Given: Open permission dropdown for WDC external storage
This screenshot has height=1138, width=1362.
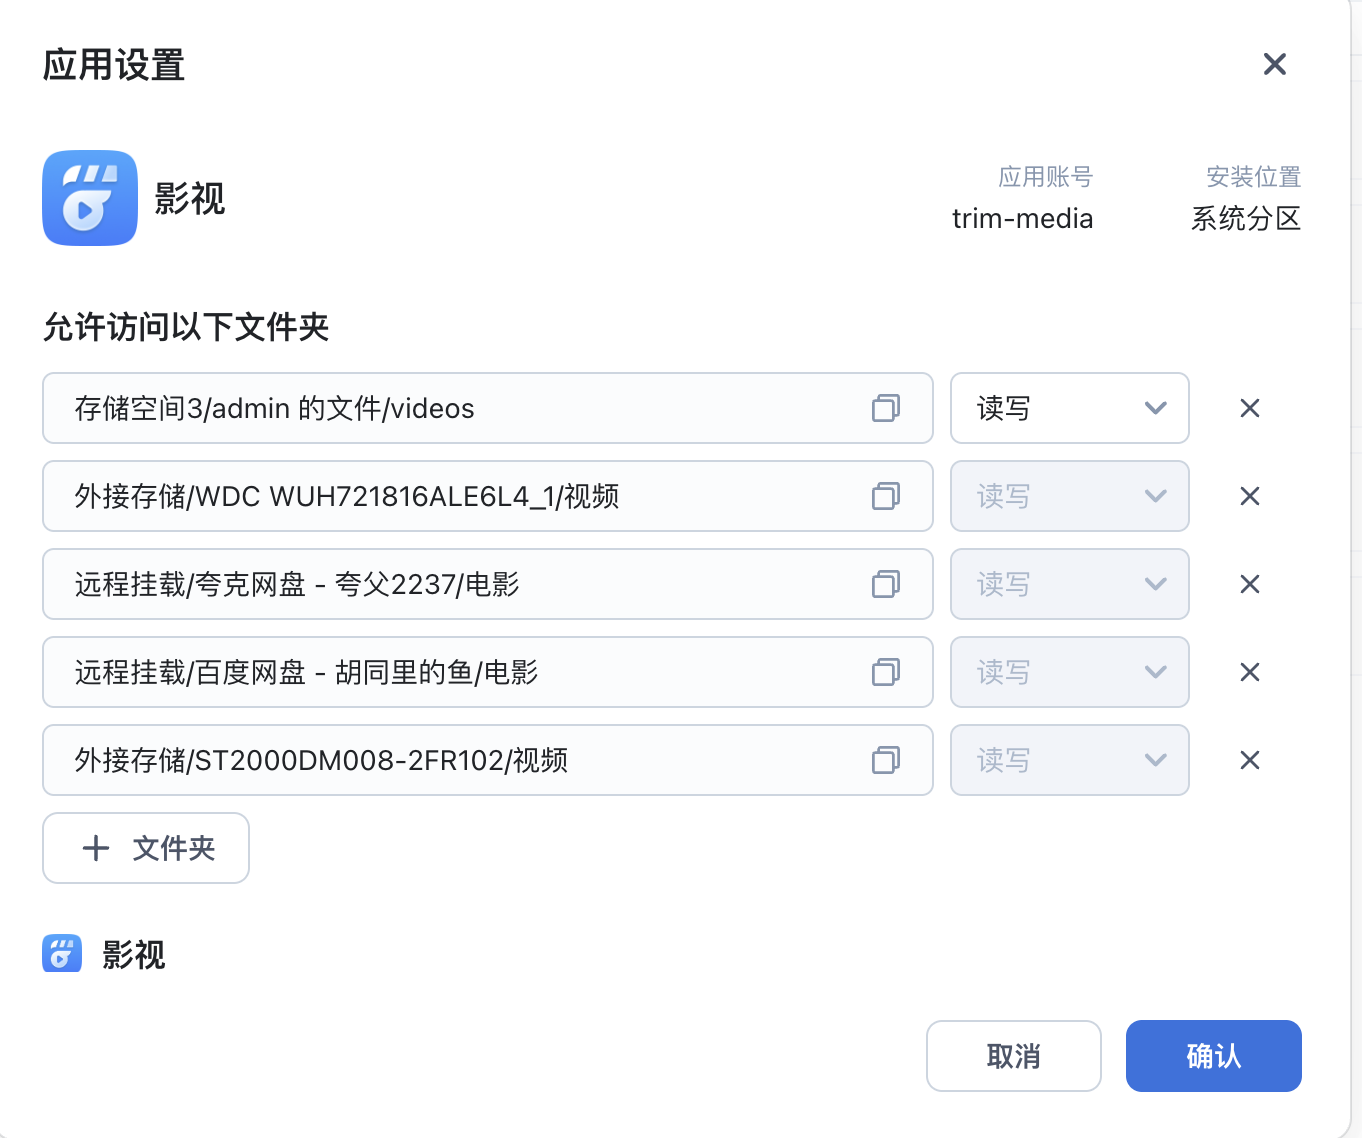Looking at the screenshot, I should pos(1069,496).
